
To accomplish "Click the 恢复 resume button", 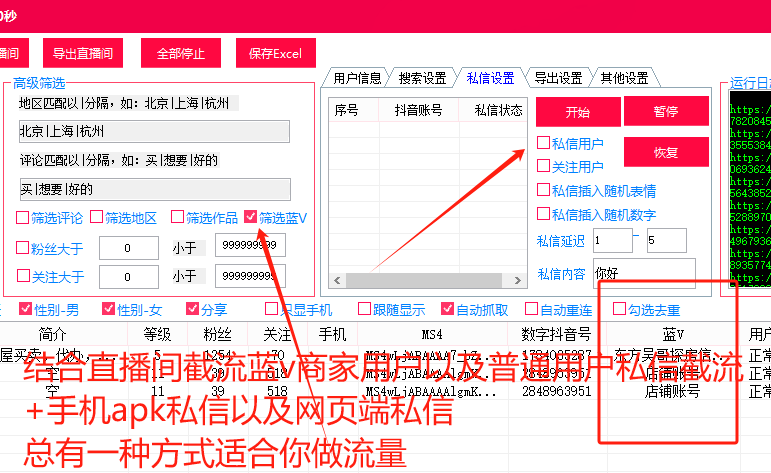I will [665, 152].
